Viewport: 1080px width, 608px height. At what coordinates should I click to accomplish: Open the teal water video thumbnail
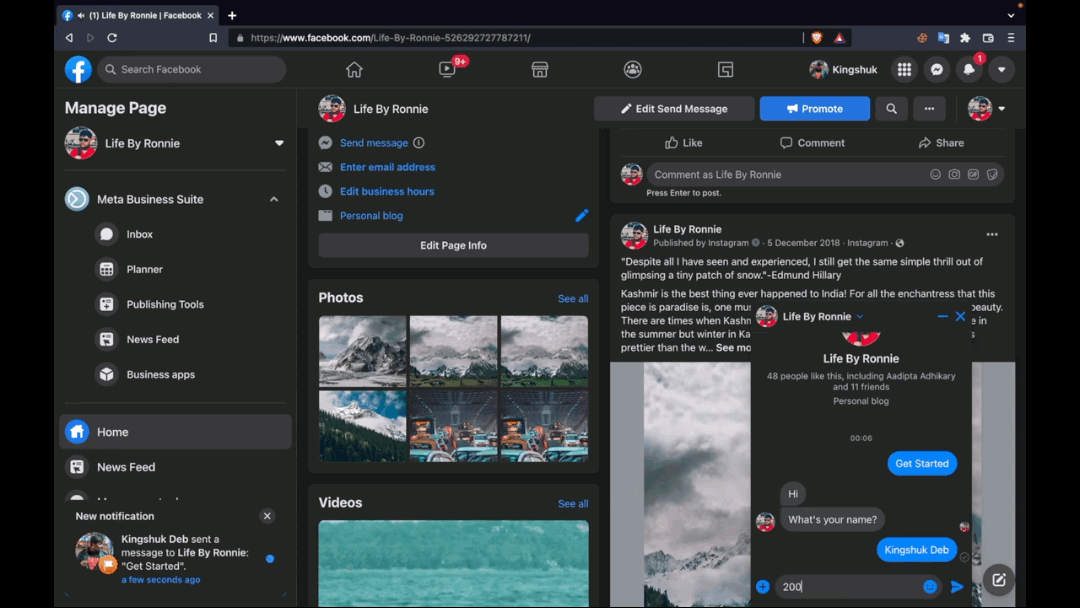(x=453, y=563)
